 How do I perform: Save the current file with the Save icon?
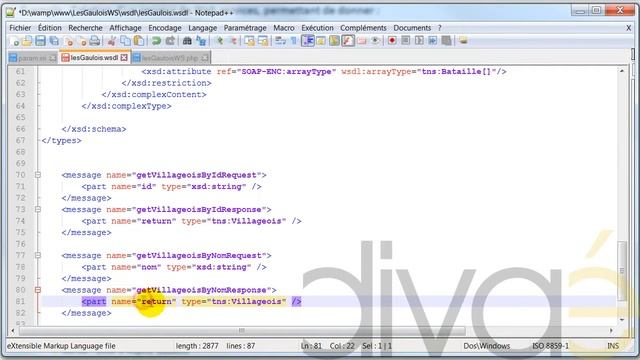[40, 40]
